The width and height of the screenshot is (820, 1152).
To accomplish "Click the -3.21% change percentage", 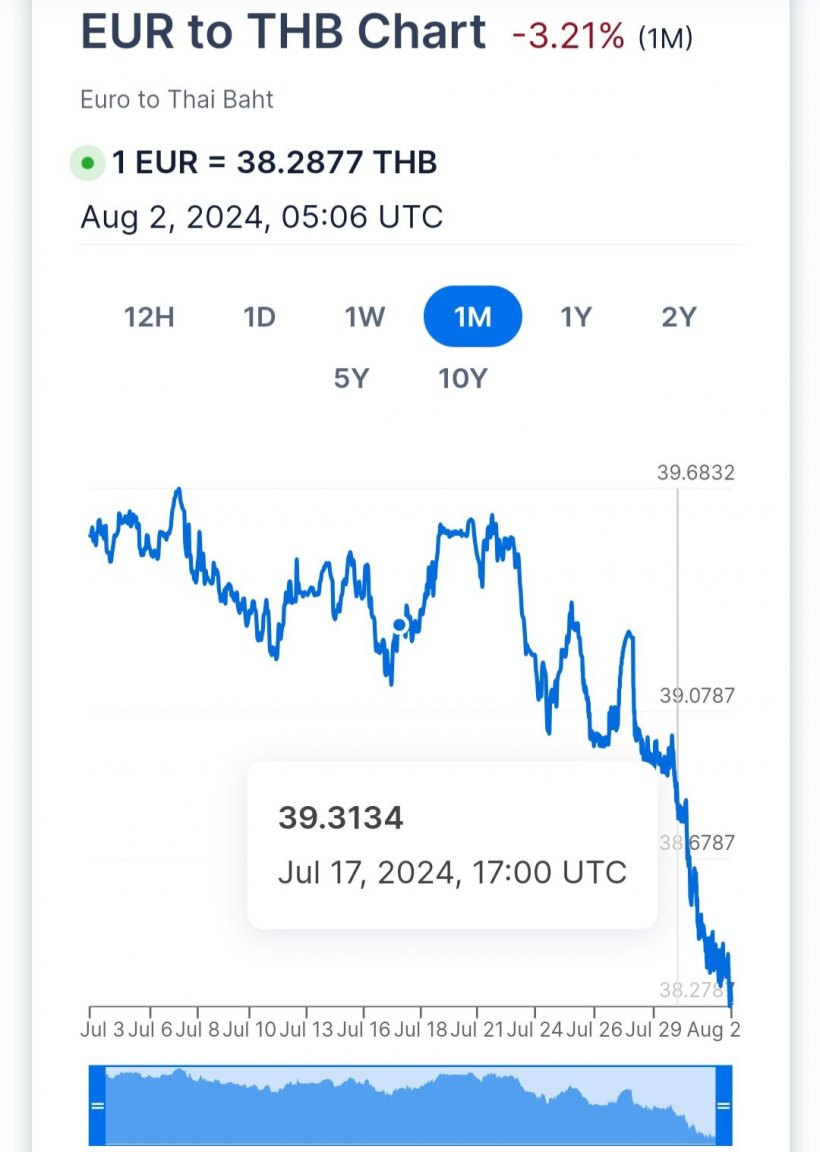I will coord(568,35).
